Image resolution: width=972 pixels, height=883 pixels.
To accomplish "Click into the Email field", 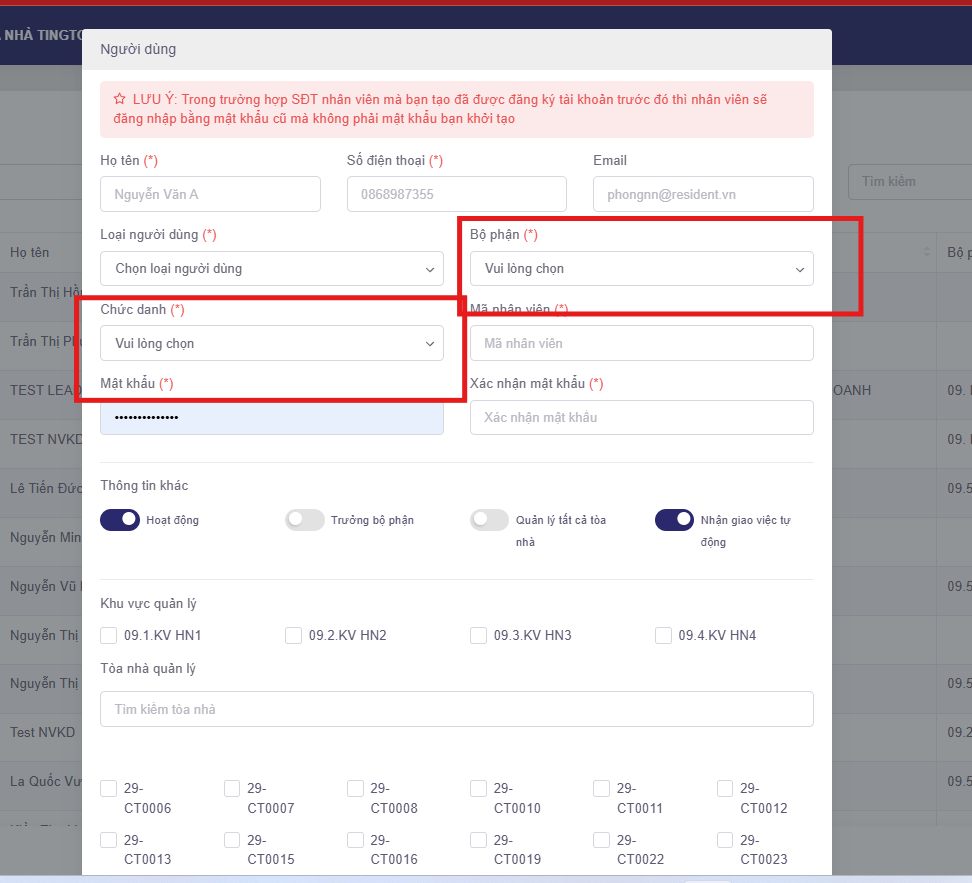I will coord(703,194).
